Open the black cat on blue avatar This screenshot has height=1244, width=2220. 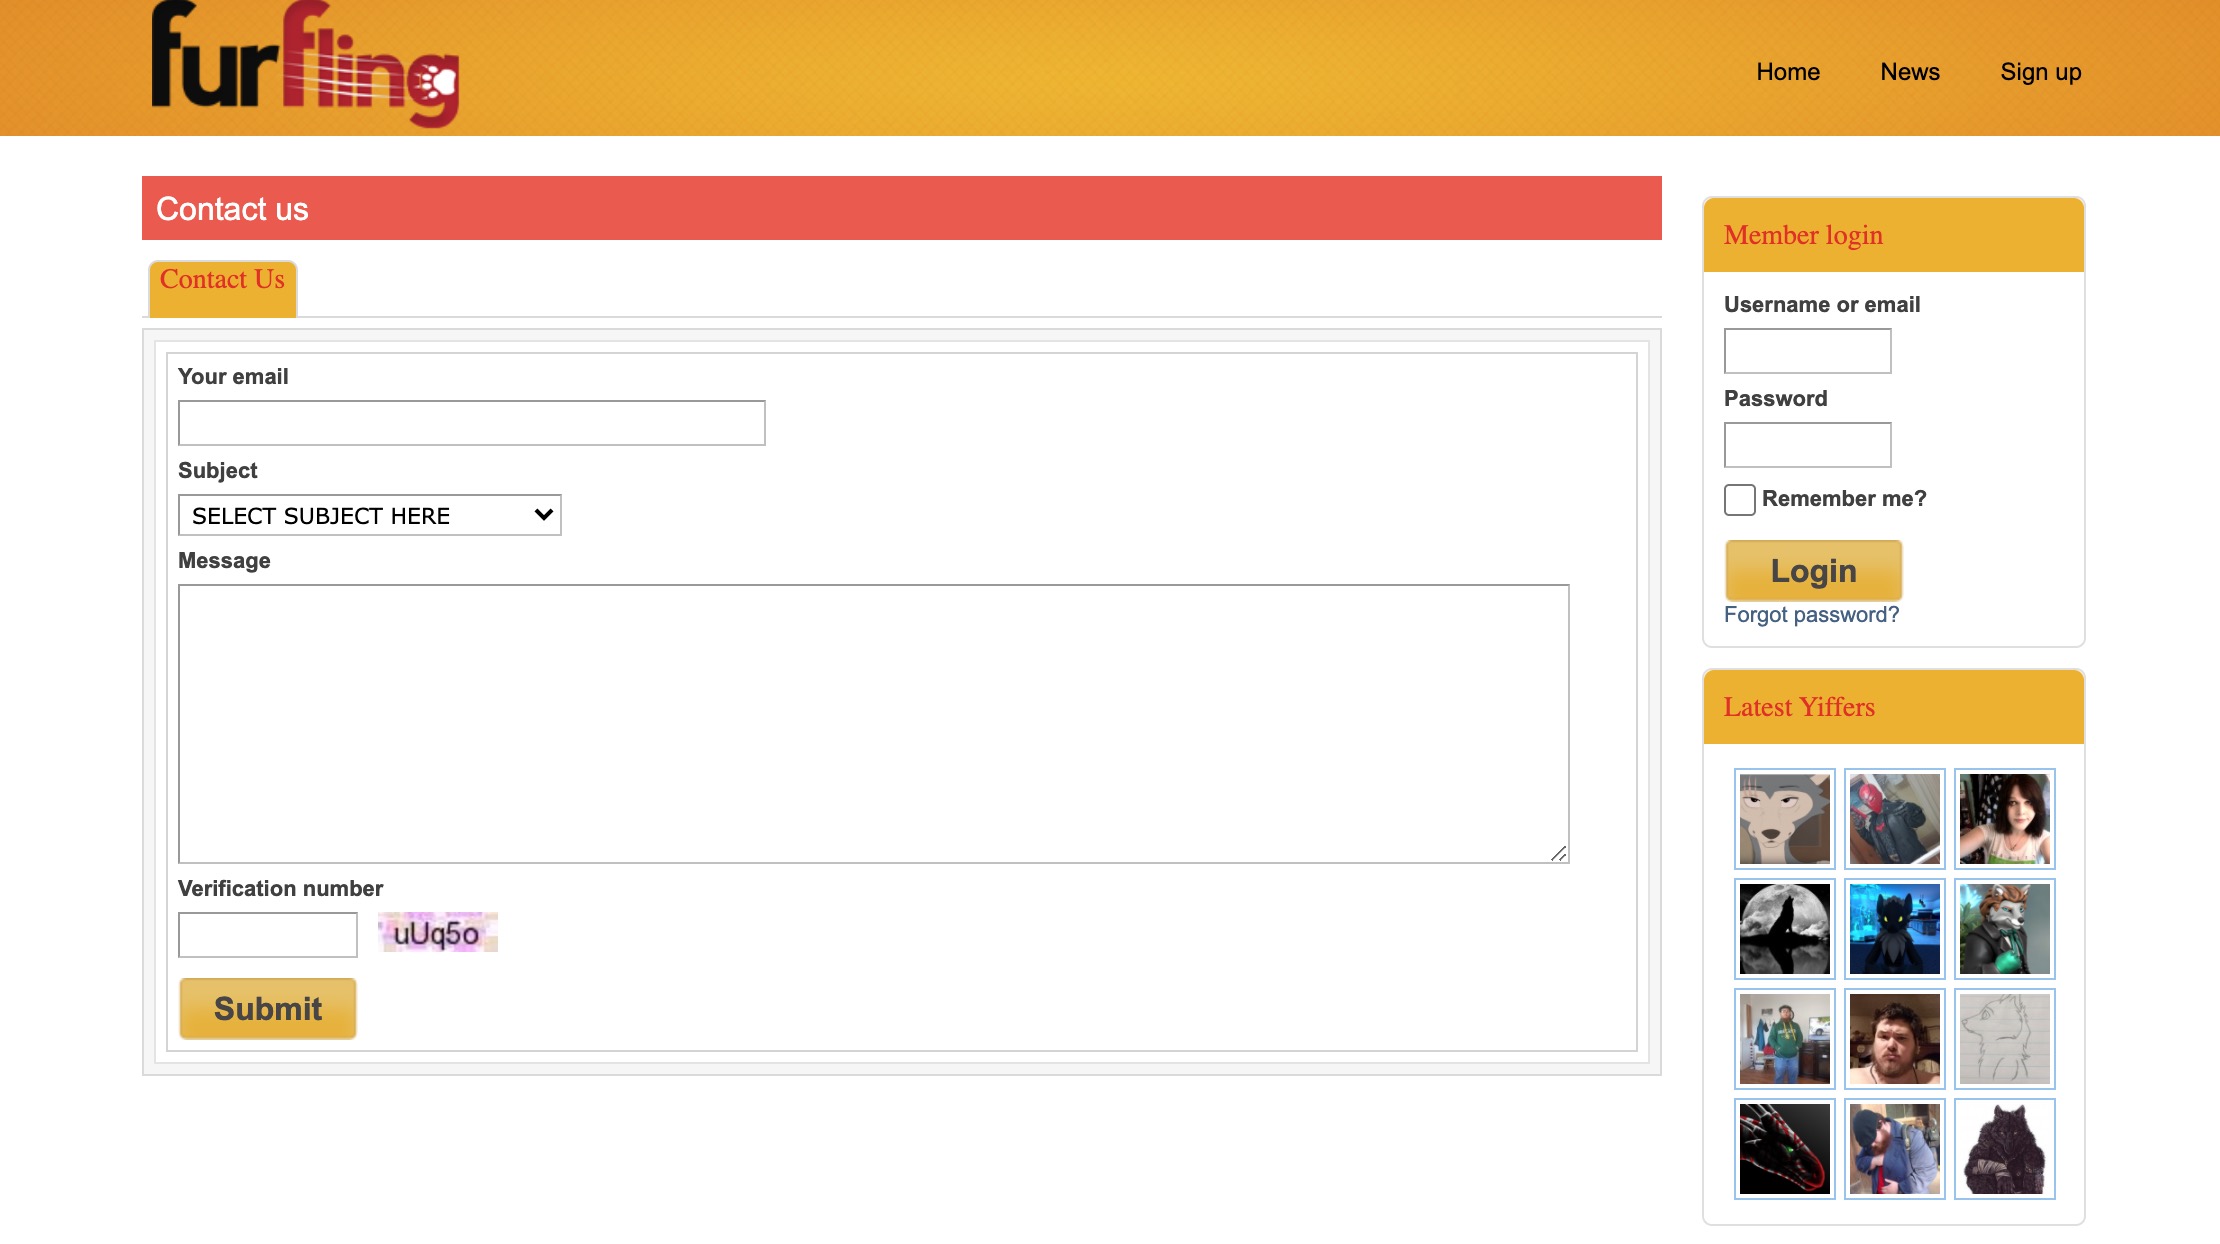[x=1895, y=929]
